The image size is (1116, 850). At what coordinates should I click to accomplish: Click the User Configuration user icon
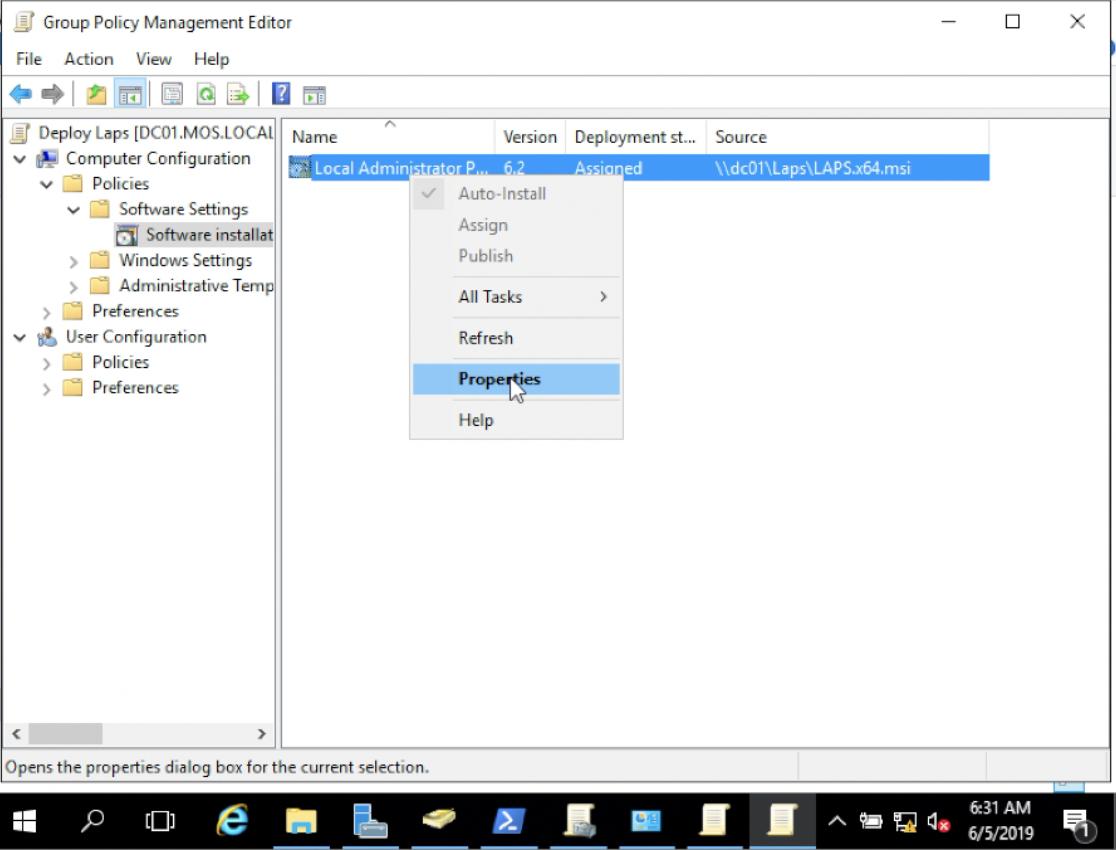click(x=47, y=337)
